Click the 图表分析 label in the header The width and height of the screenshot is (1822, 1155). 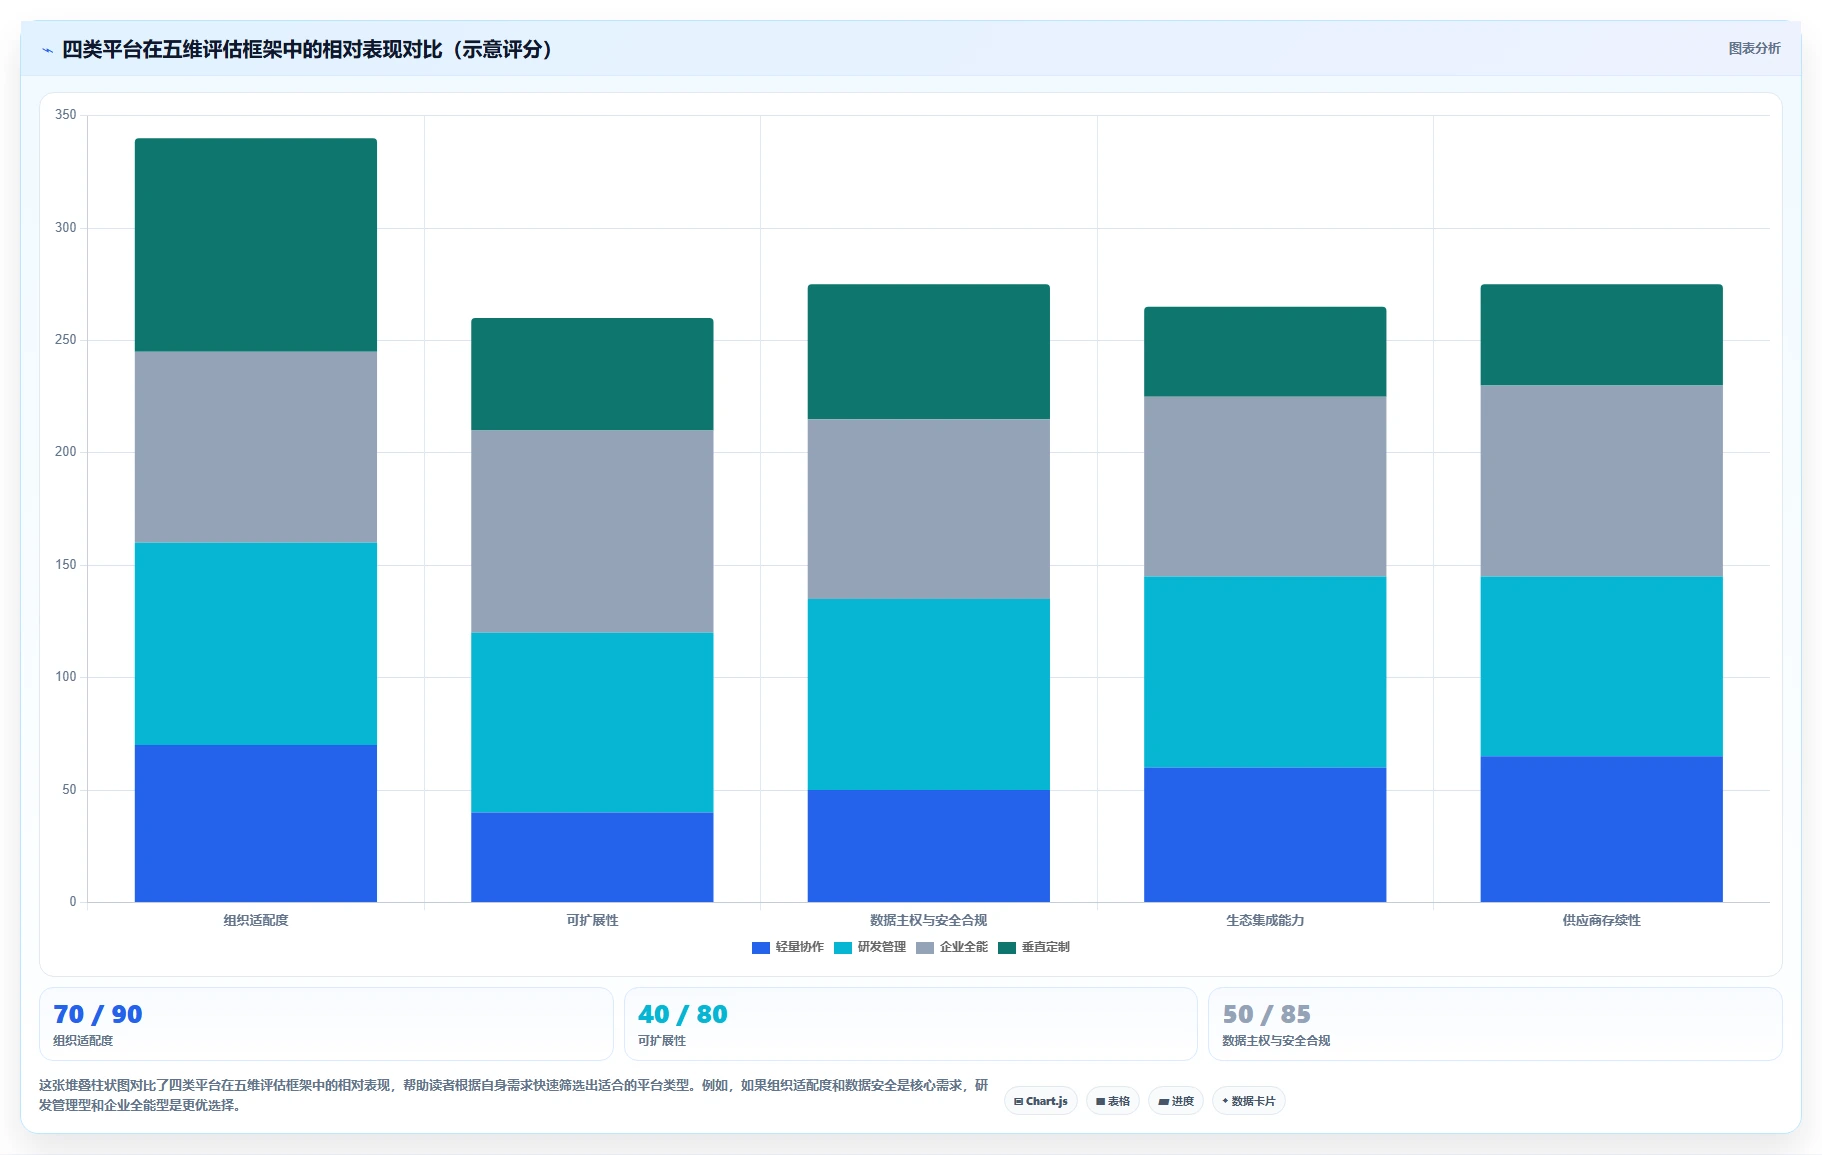[x=1754, y=48]
